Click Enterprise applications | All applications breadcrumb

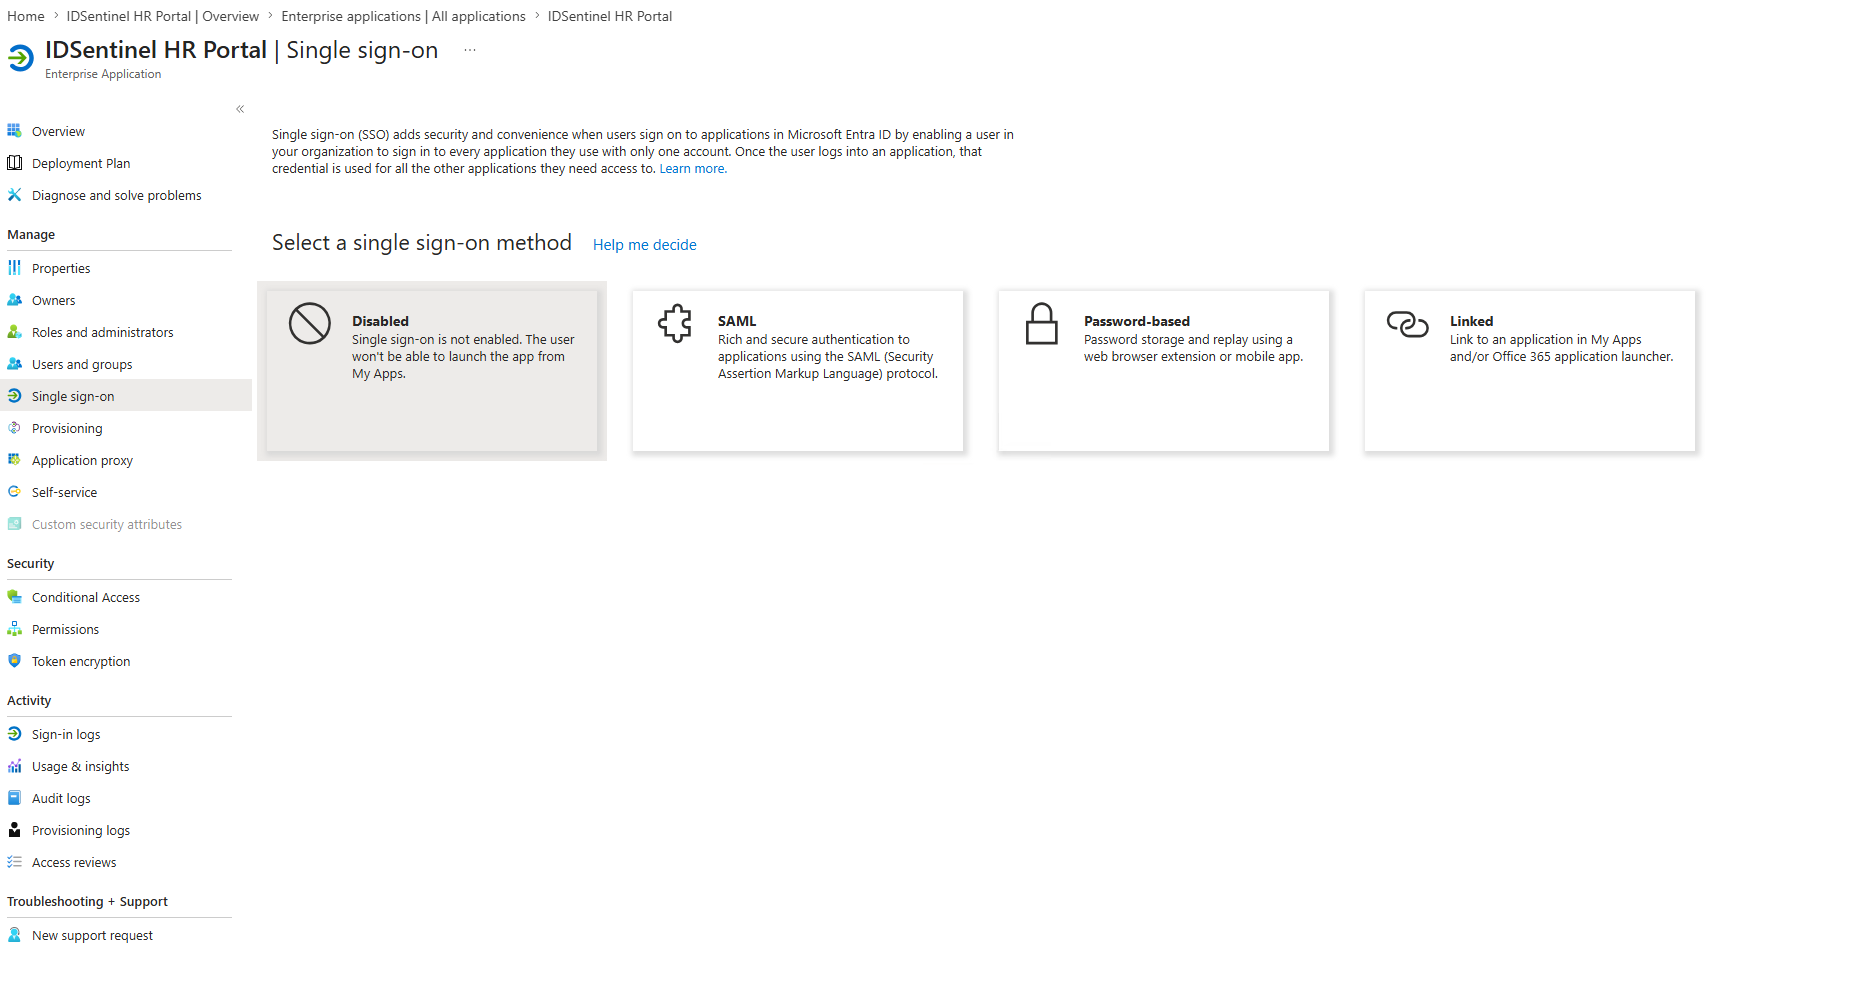tap(403, 16)
